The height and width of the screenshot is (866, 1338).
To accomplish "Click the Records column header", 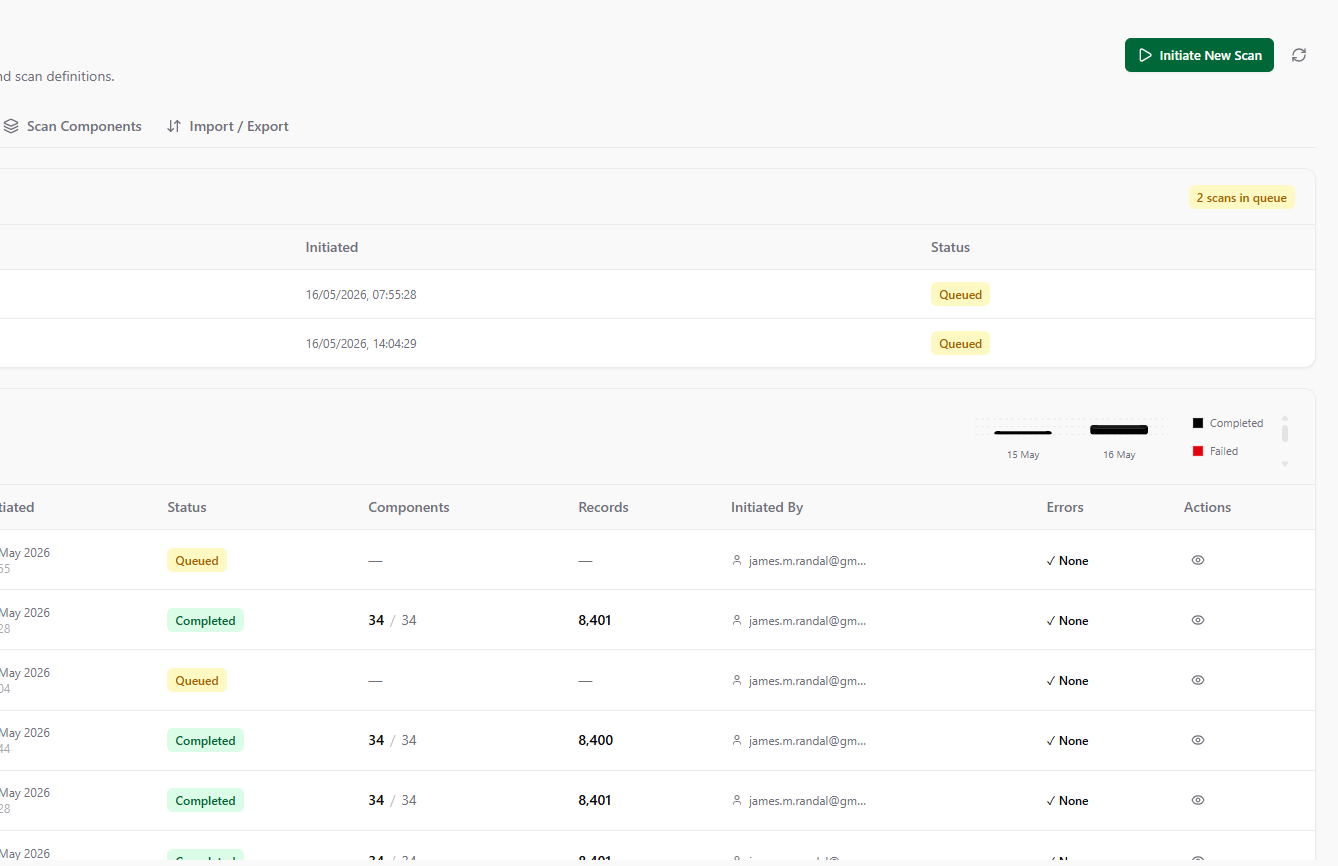I will [603, 507].
